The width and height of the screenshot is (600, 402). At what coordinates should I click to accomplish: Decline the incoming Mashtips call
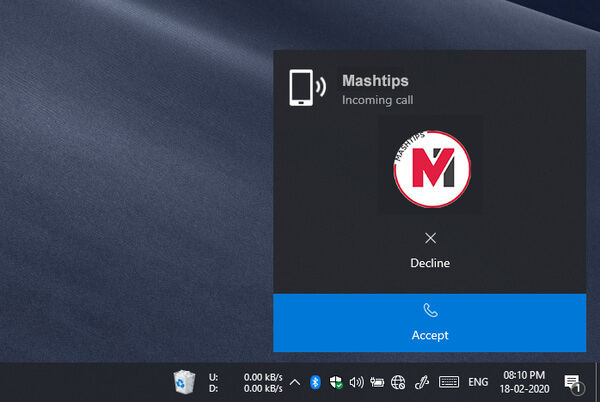430,250
